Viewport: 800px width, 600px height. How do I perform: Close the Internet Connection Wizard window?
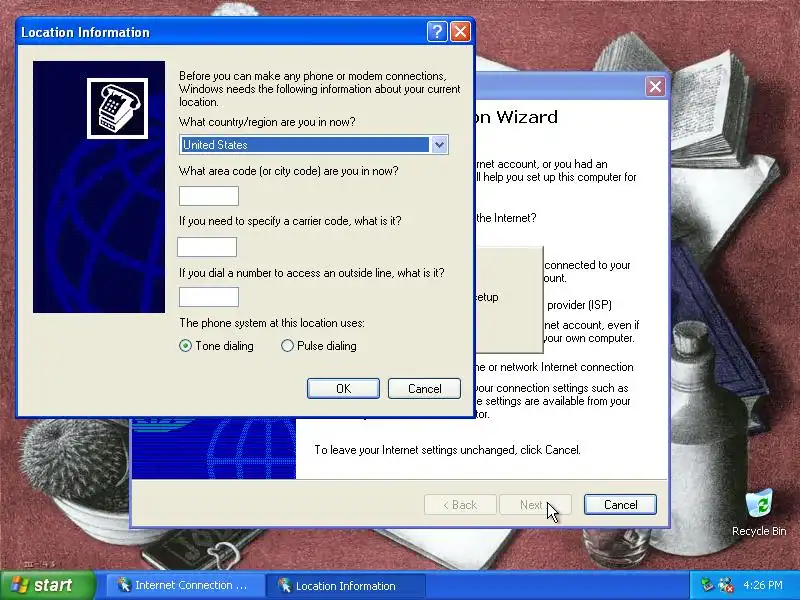(655, 86)
